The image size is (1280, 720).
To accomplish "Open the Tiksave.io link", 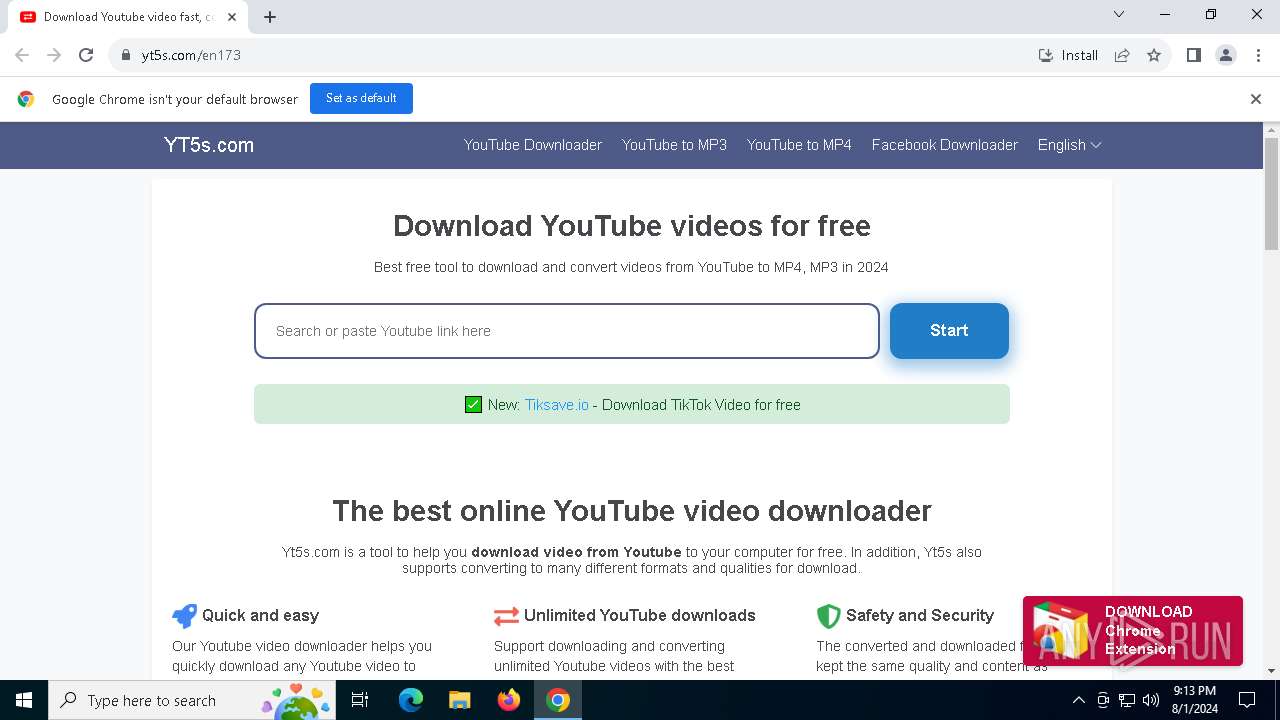I will coord(557,405).
